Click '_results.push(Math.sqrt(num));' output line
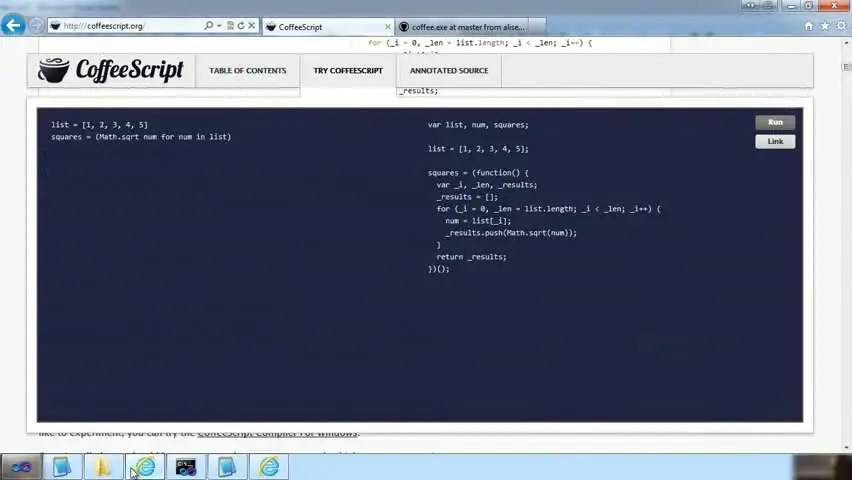 (511, 233)
